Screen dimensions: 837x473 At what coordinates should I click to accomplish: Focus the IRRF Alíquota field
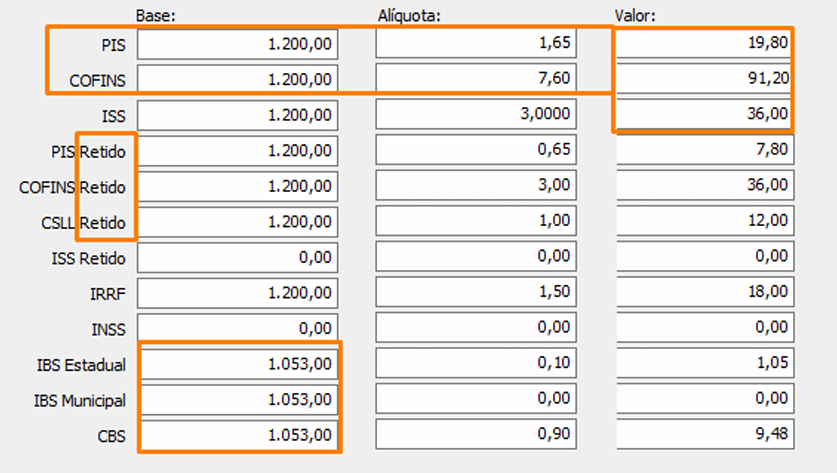476,292
